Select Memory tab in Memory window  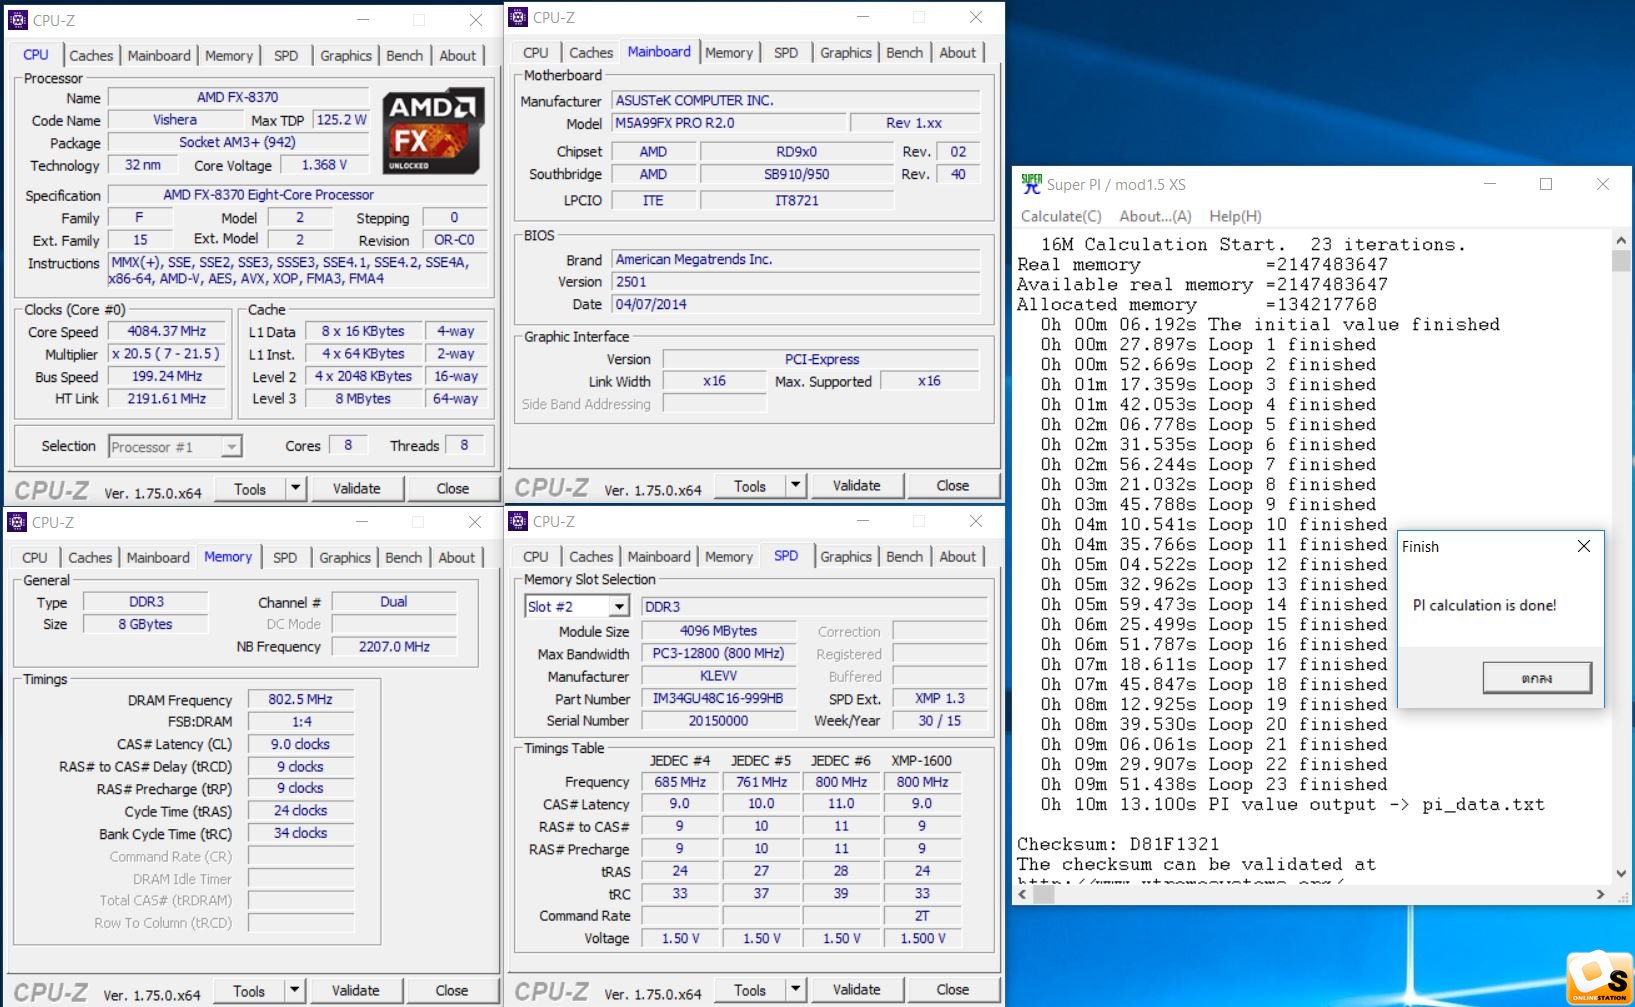pyautogui.click(x=228, y=557)
